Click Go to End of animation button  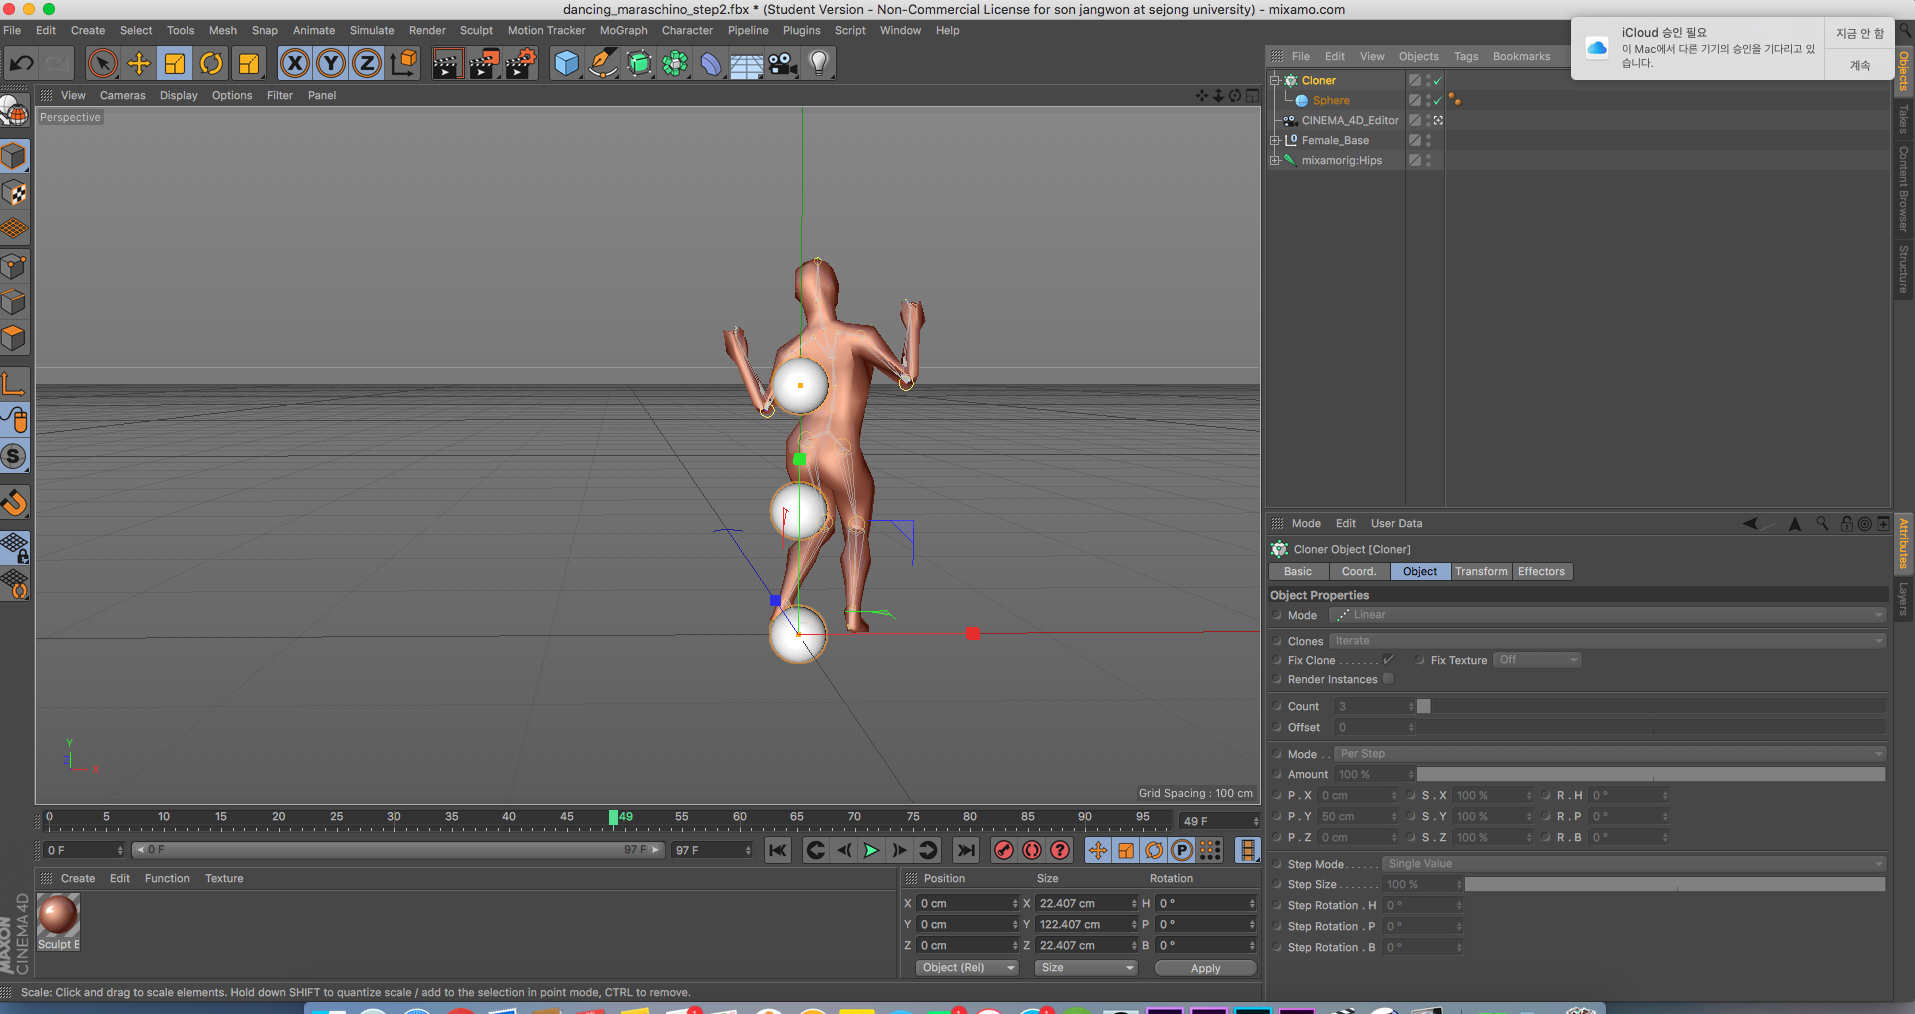pos(965,850)
